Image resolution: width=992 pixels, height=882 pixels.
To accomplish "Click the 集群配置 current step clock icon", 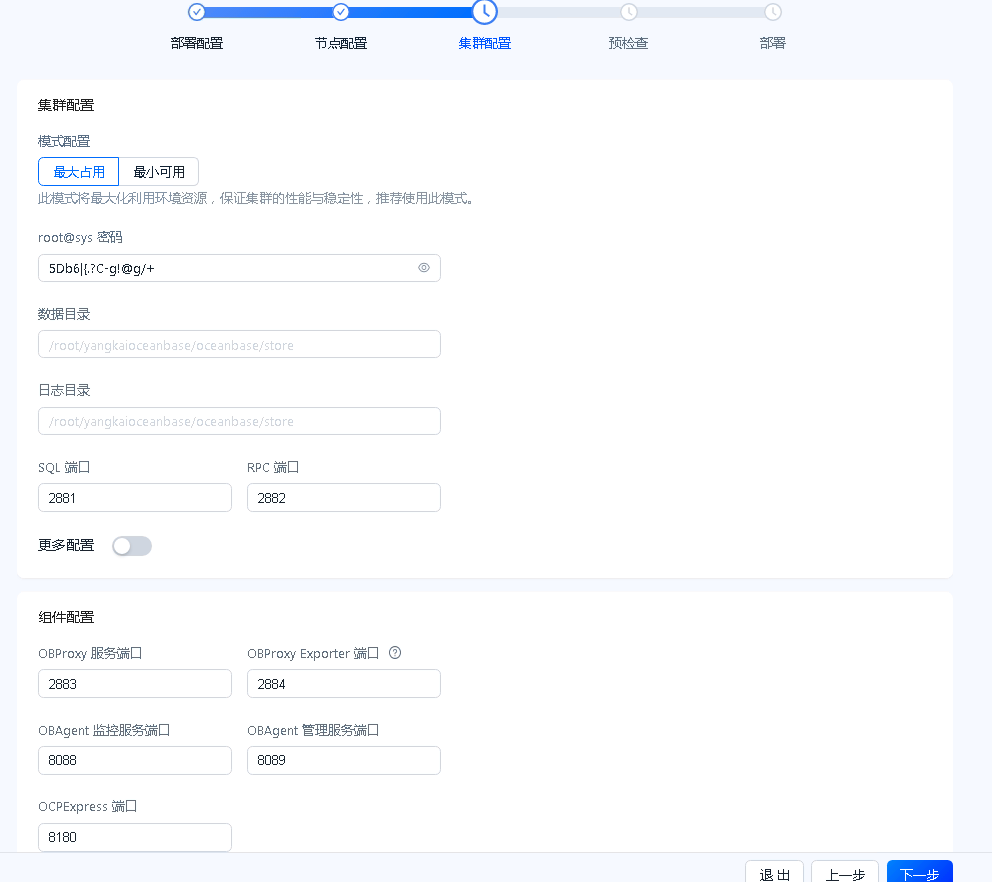I will pyautogui.click(x=485, y=11).
